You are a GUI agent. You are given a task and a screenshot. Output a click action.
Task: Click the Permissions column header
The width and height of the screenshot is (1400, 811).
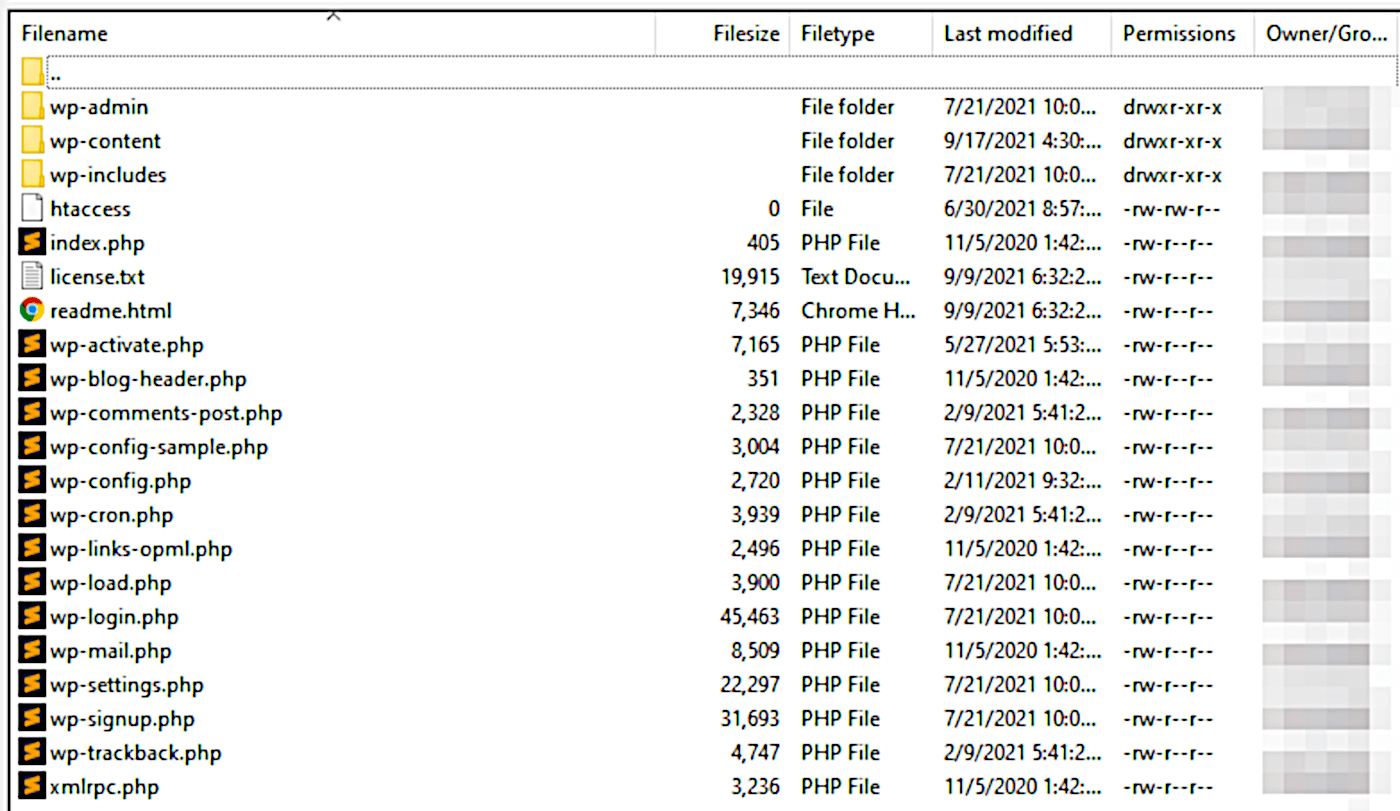coord(1180,33)
